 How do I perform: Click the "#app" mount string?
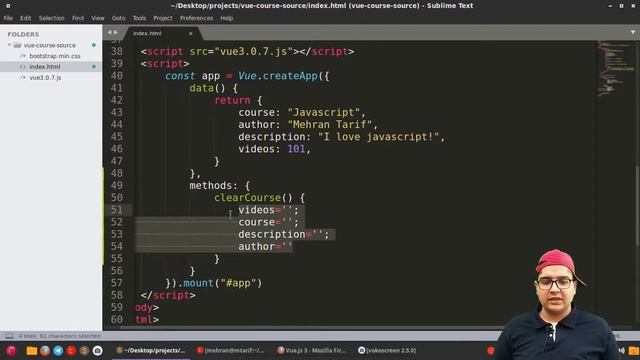point(238,283)
